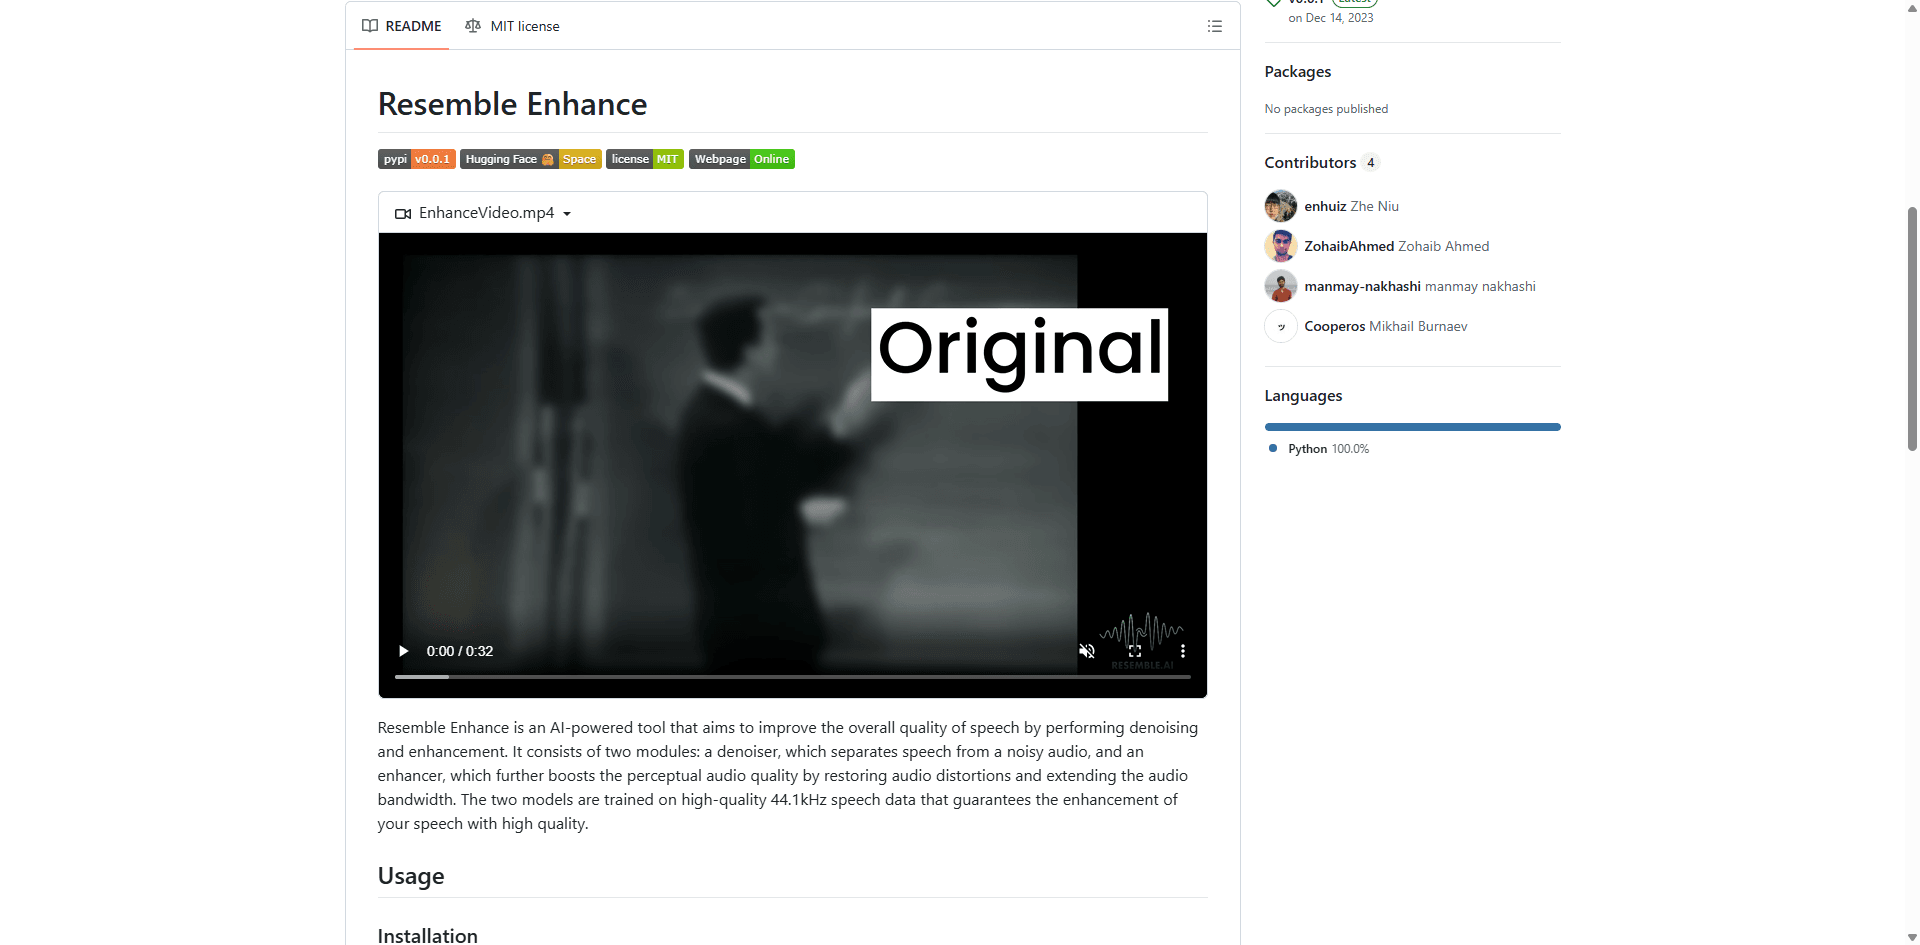Switch to MIT license tab
The height and width of the screenshot is (945, 1920).
coord(512,26)
